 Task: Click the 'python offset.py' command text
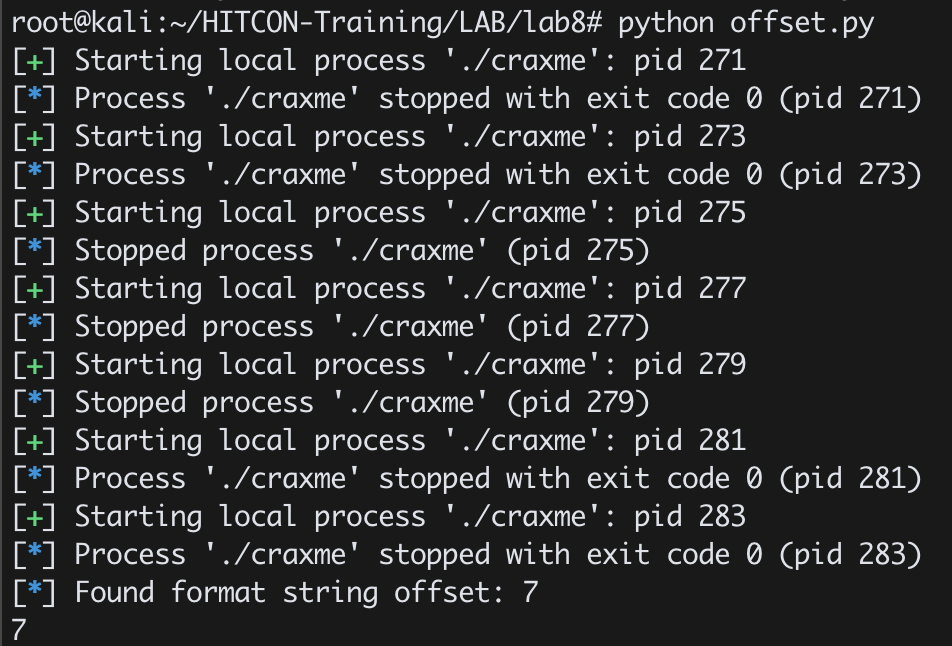[x=746, y=23]
